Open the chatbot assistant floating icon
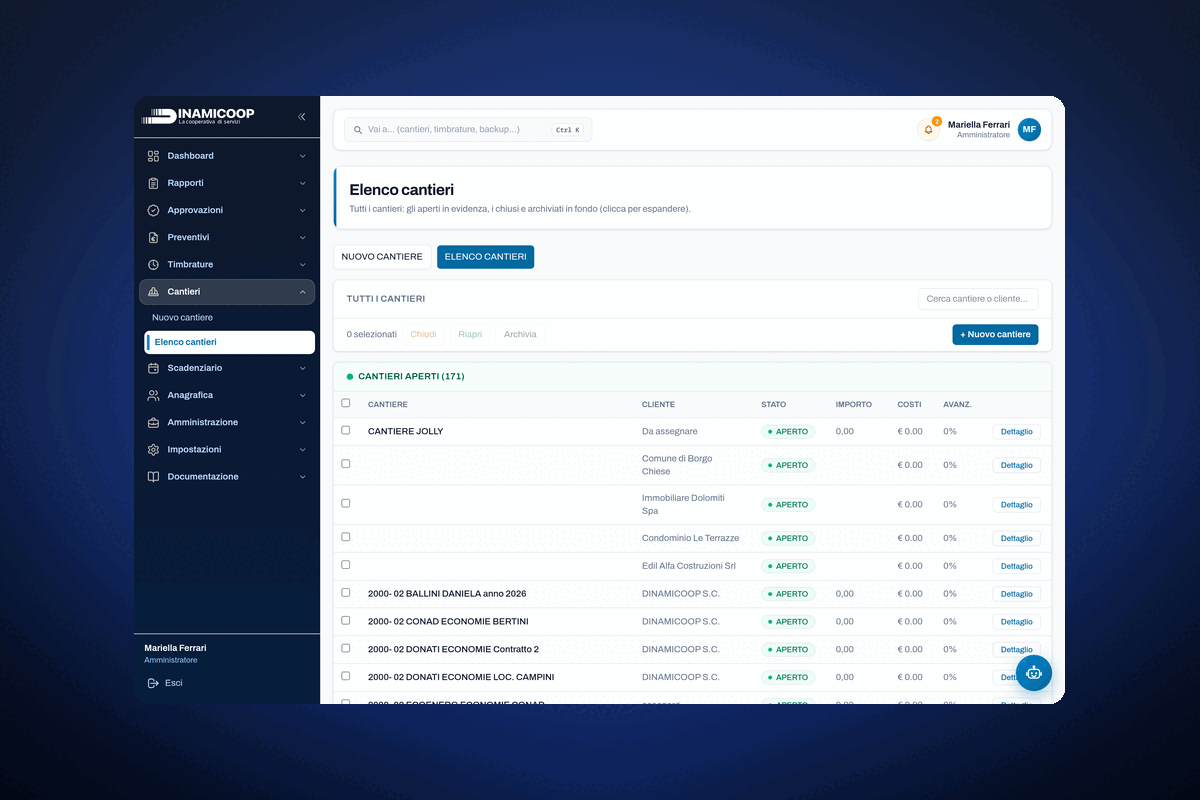This screenshot has height=800, width=1200. point(1034,673)
